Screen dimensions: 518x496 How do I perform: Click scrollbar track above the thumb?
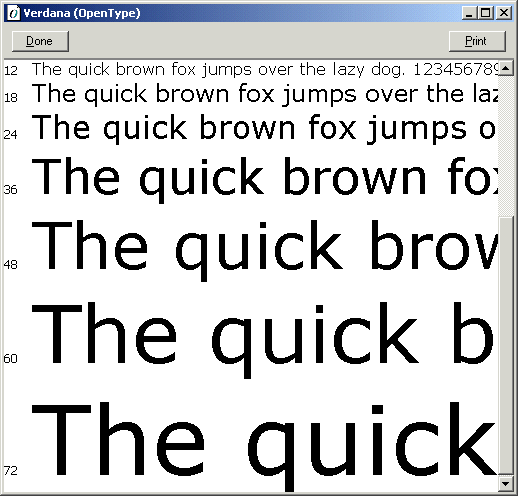point(506,146)
